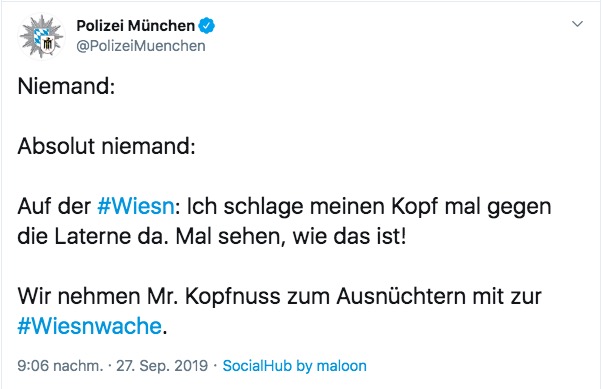Expand the tweet options chevron
Image resolution: width=602 pixels, height=389 pixels.
(x=577, y=24)
